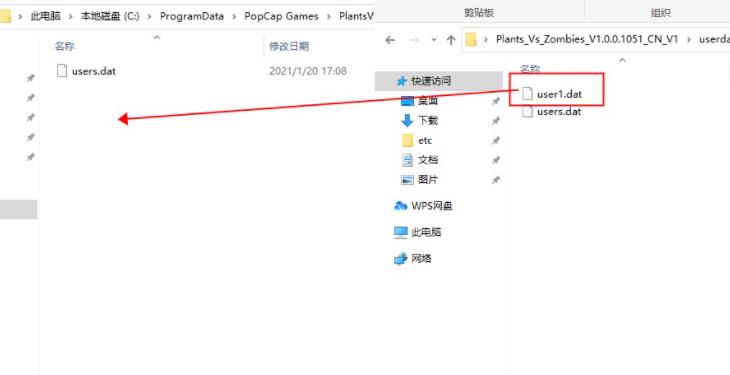Sort by 名称 column in left window
The image size is (730, 375).
click(x=65, y=46)
